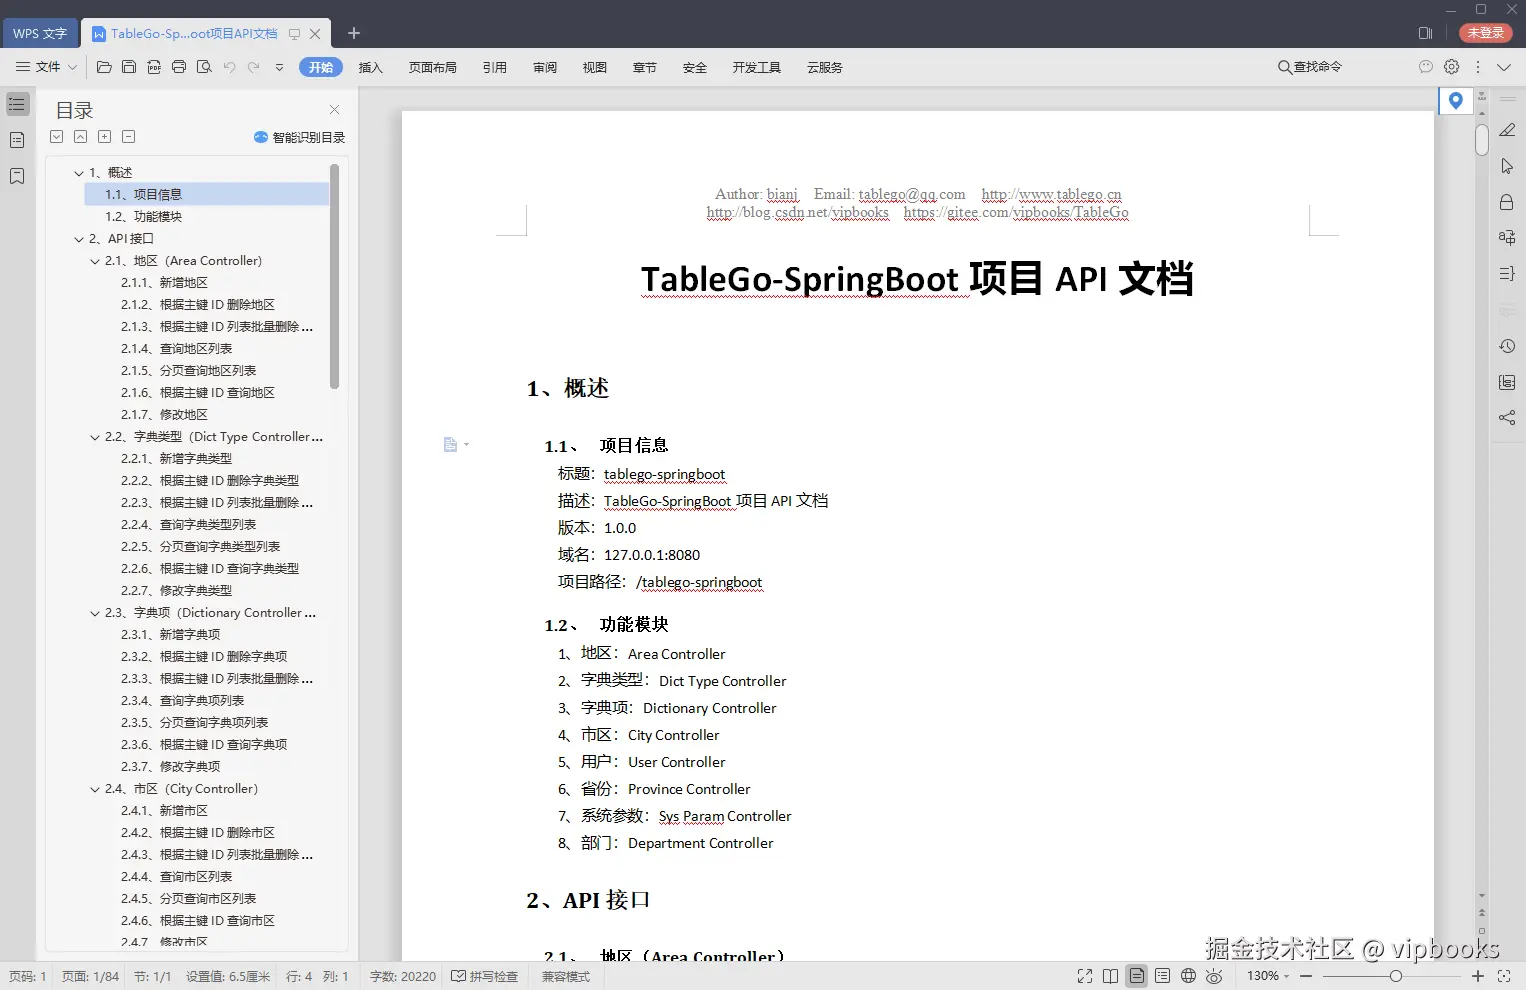Open a new tab with plus button
This screenshot has width=1526, height=990.
(x=354, y=33)
